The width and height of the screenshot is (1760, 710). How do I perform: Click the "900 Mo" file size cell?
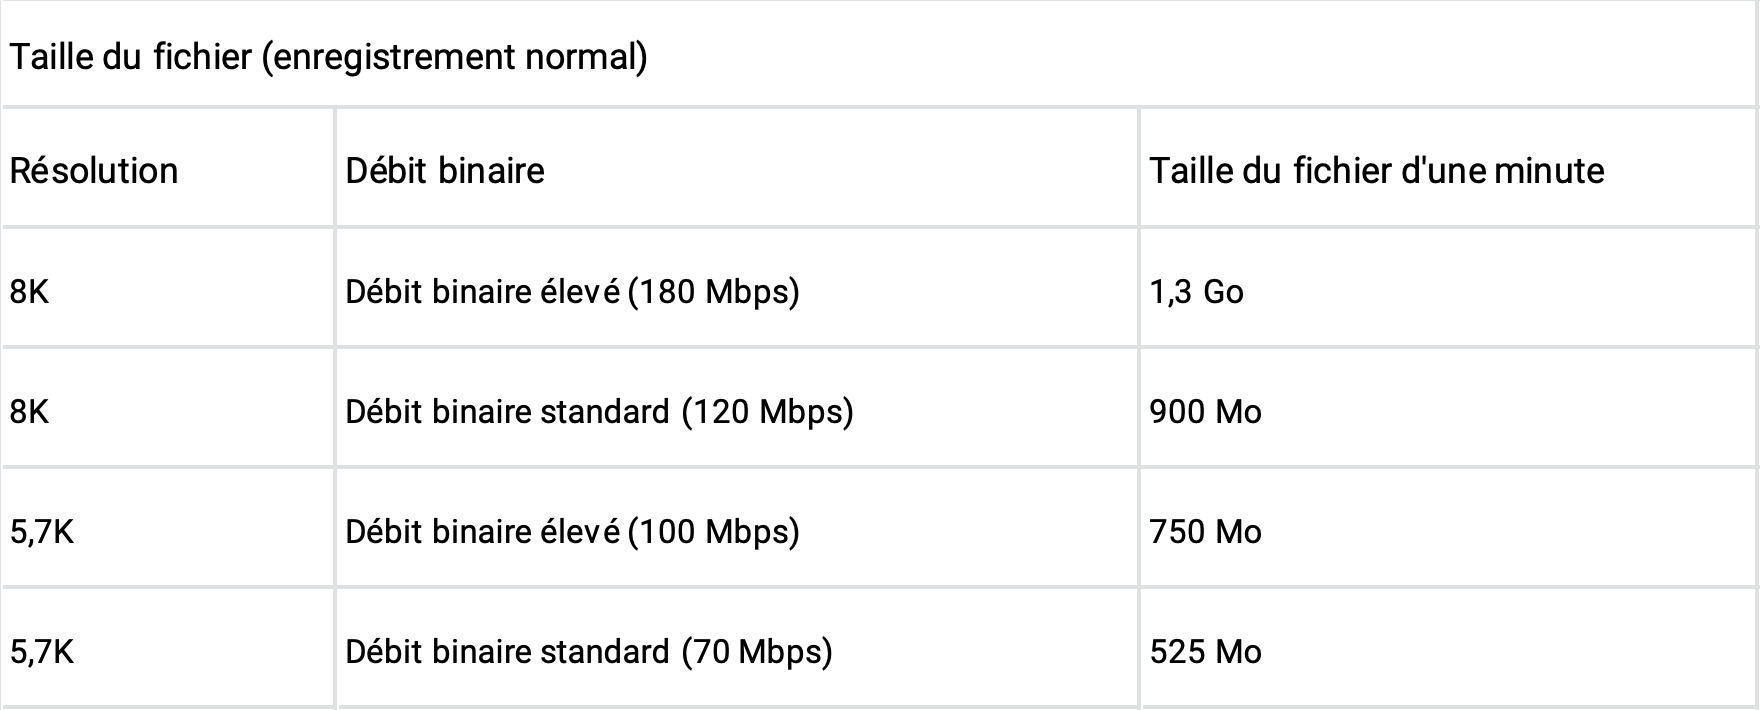pyautogui.click(x=1205, y=412)
